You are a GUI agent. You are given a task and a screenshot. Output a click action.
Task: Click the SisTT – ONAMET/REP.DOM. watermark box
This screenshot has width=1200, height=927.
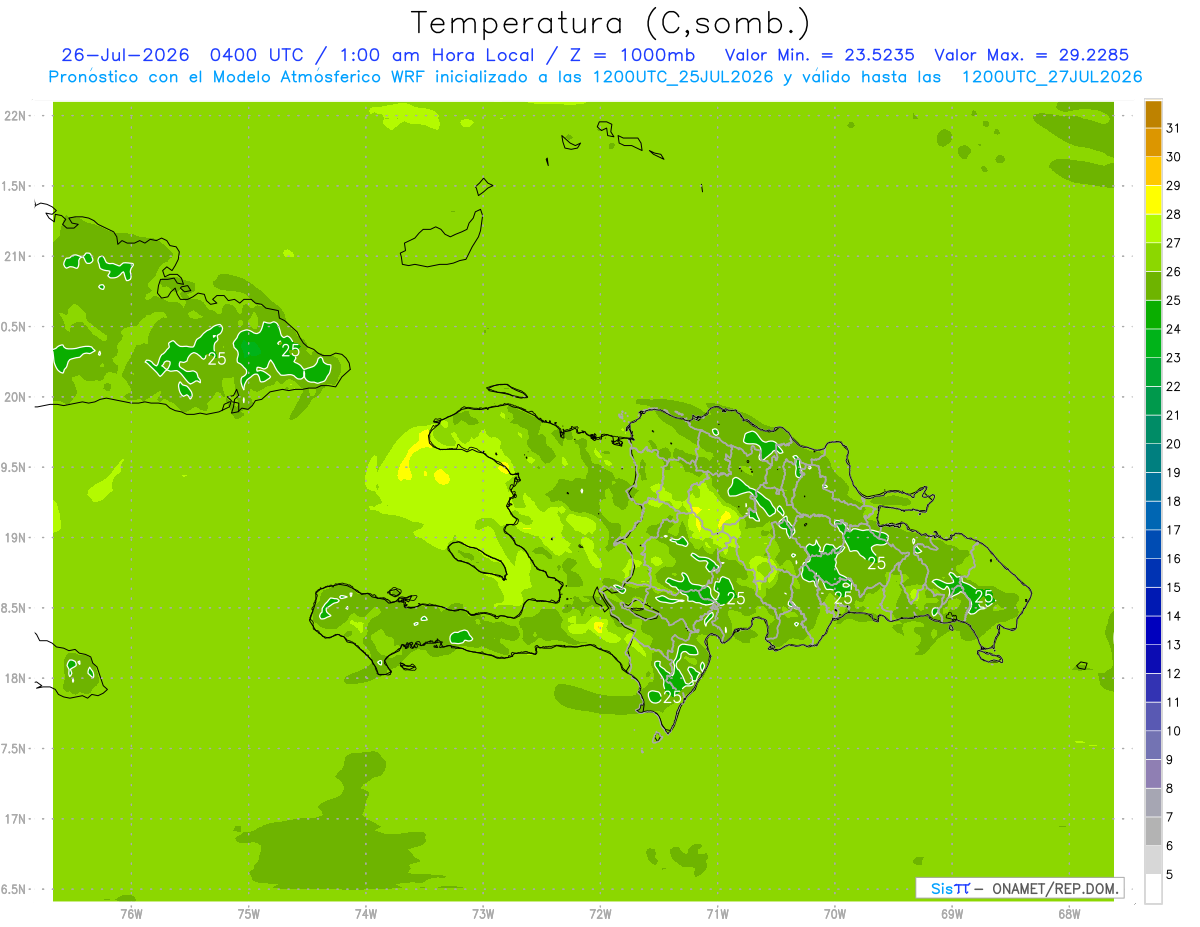(x=1020, y=888)
